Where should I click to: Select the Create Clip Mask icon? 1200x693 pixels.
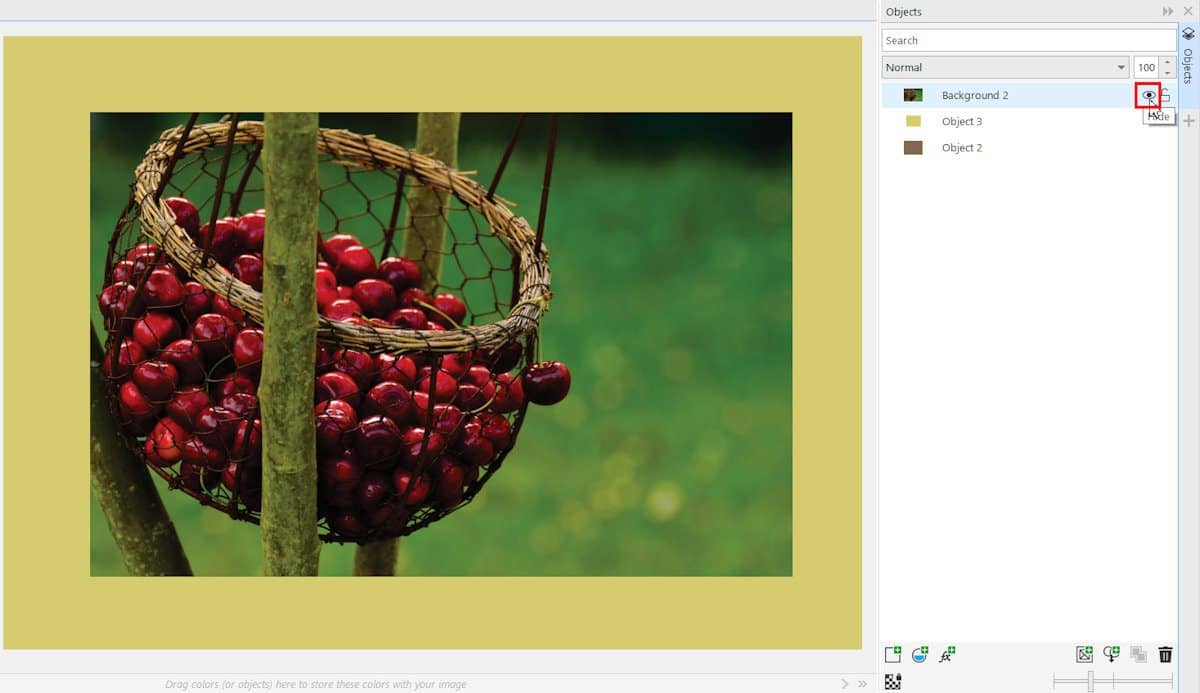(x=1111, y=653)
